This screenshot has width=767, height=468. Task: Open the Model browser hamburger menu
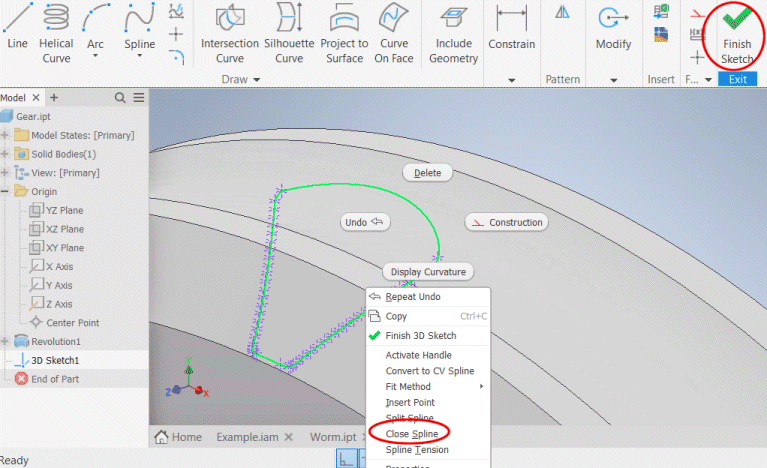pyautogui.click(x=139, y=98)
